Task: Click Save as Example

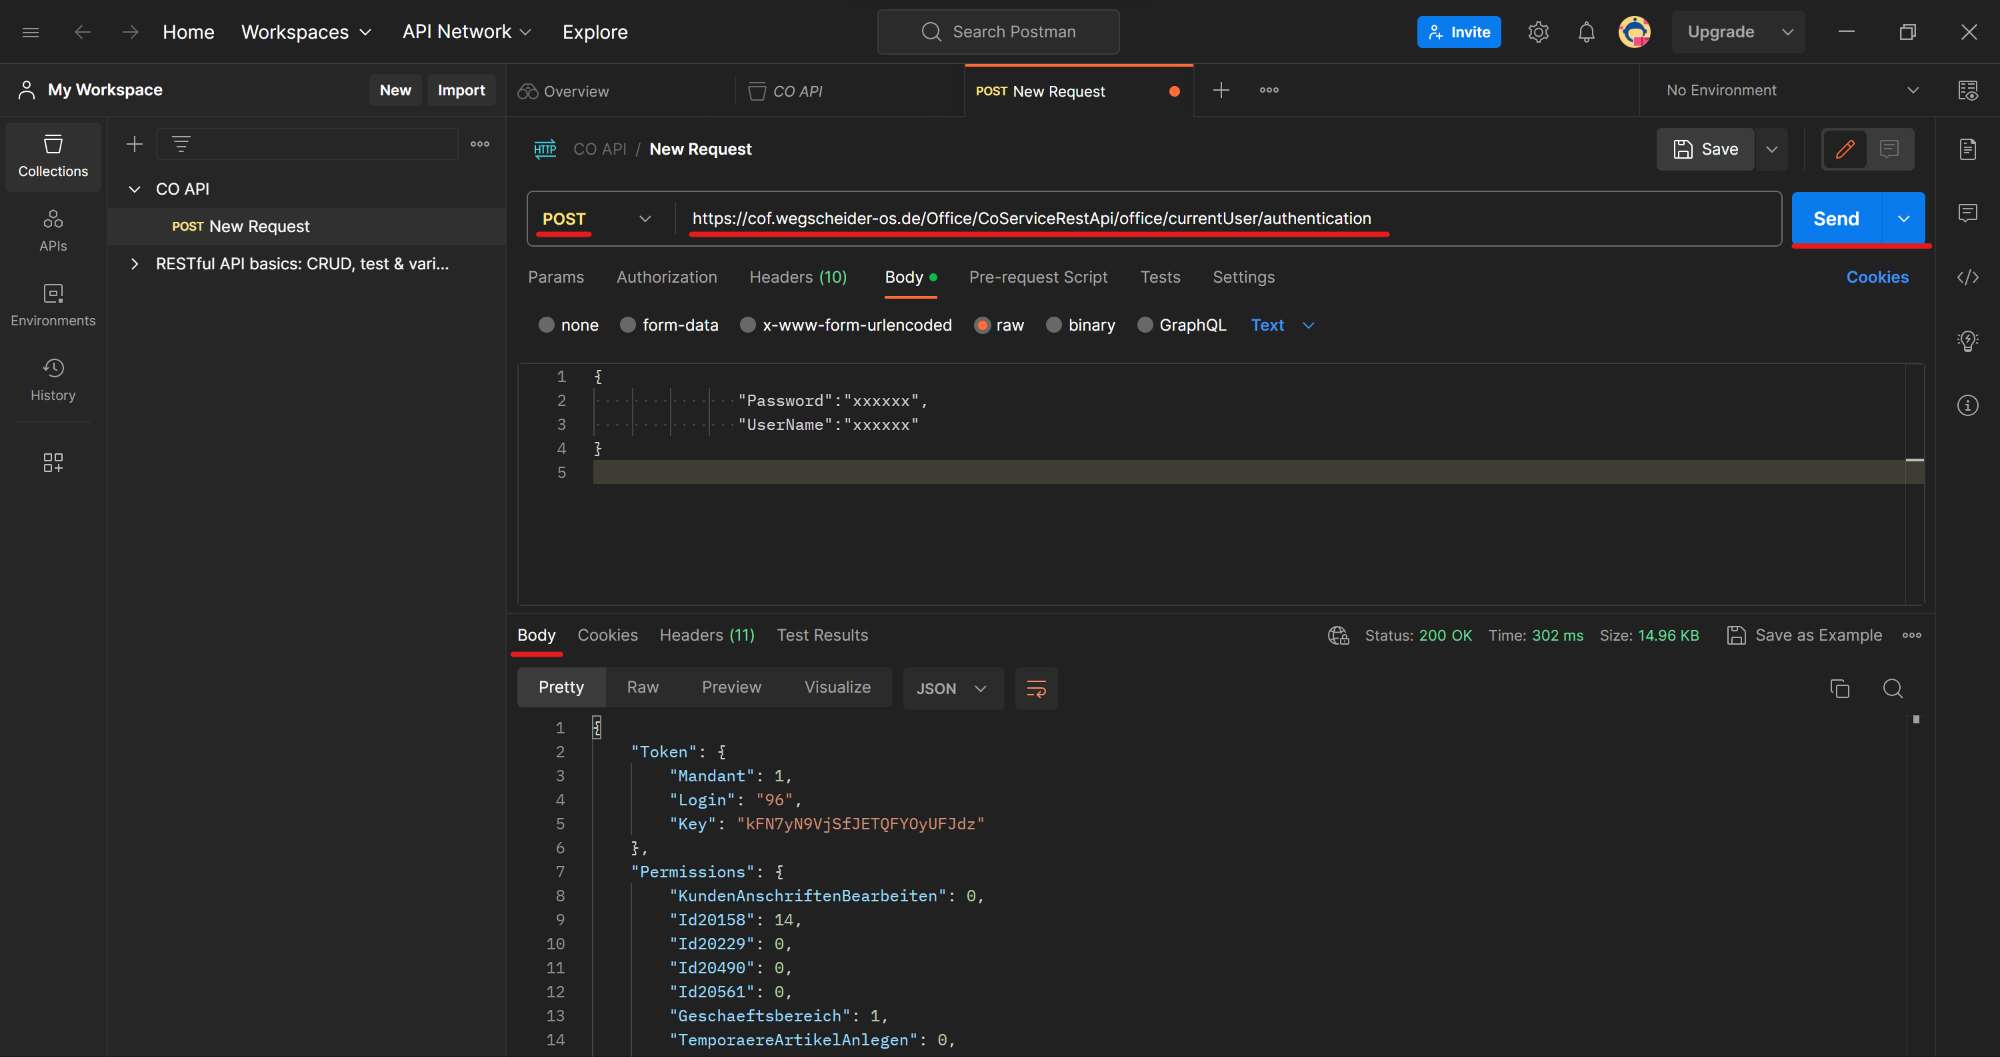Action: [x=1805, y=635]
